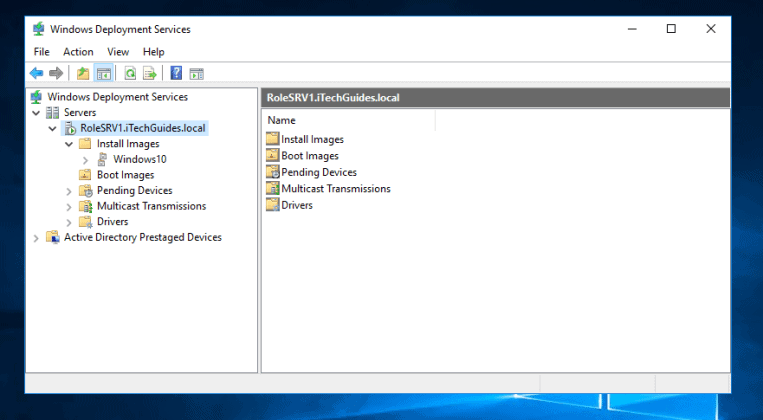
Task: Collapse the Install Images tree node
Action: click(69, 144)
